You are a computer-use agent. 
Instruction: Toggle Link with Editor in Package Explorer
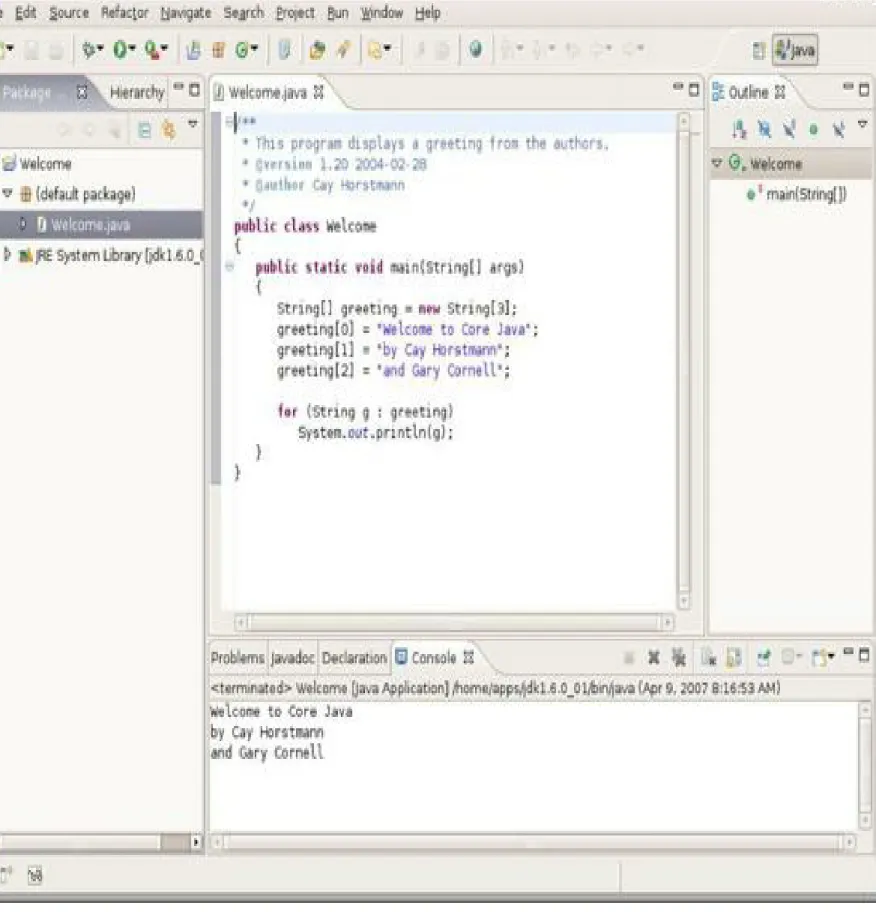(169, 129)
